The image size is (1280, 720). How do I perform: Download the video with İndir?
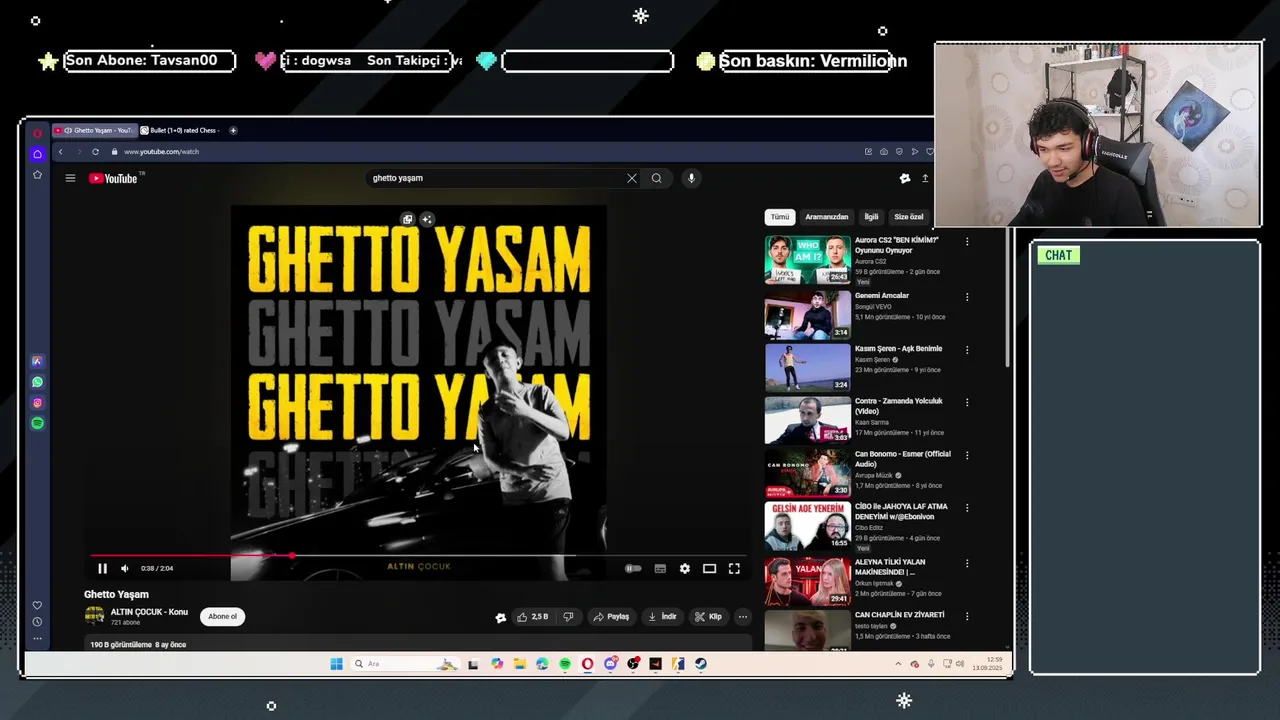pyautogui.click(x=663, y=617)
